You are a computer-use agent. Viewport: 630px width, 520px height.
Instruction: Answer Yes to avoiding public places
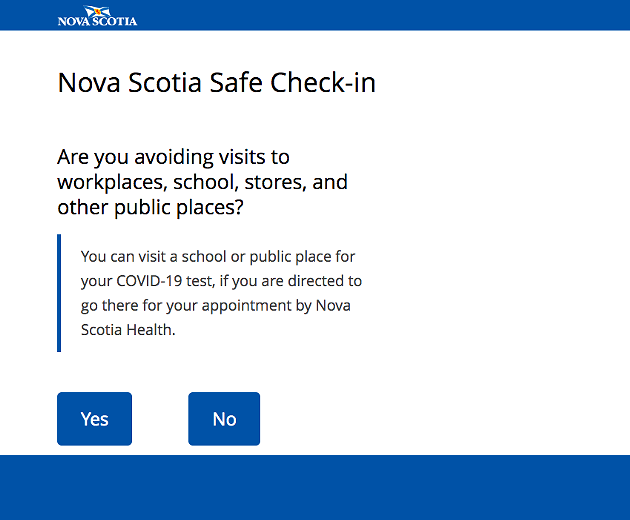[94, 419]
